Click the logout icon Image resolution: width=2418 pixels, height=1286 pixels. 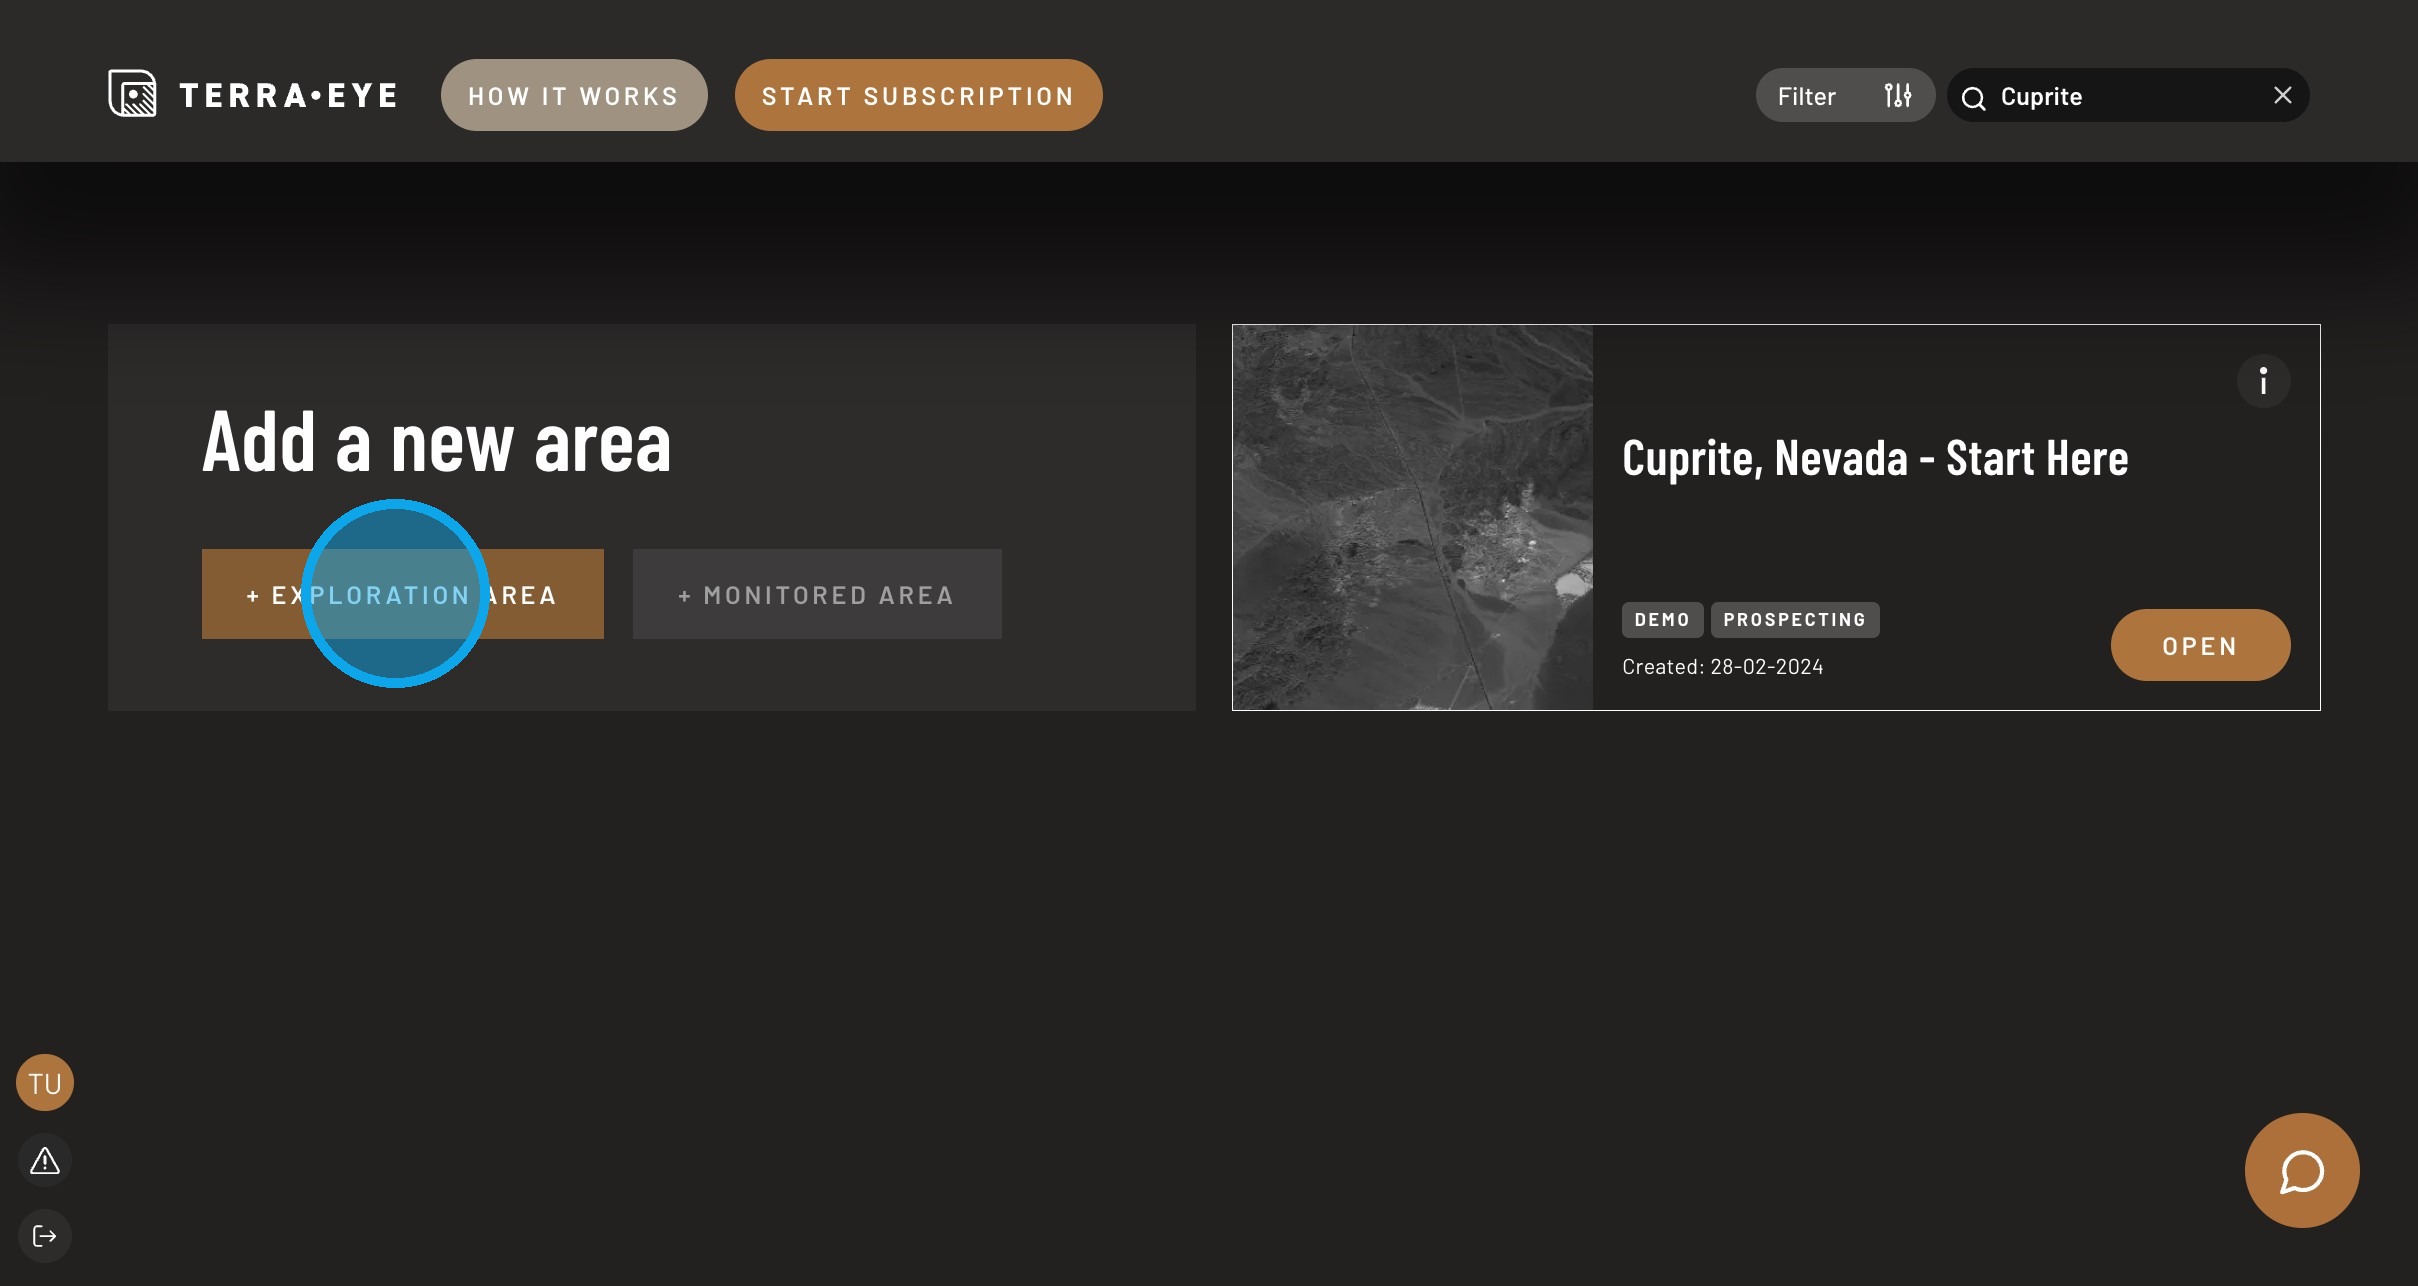click(45, 1236)
